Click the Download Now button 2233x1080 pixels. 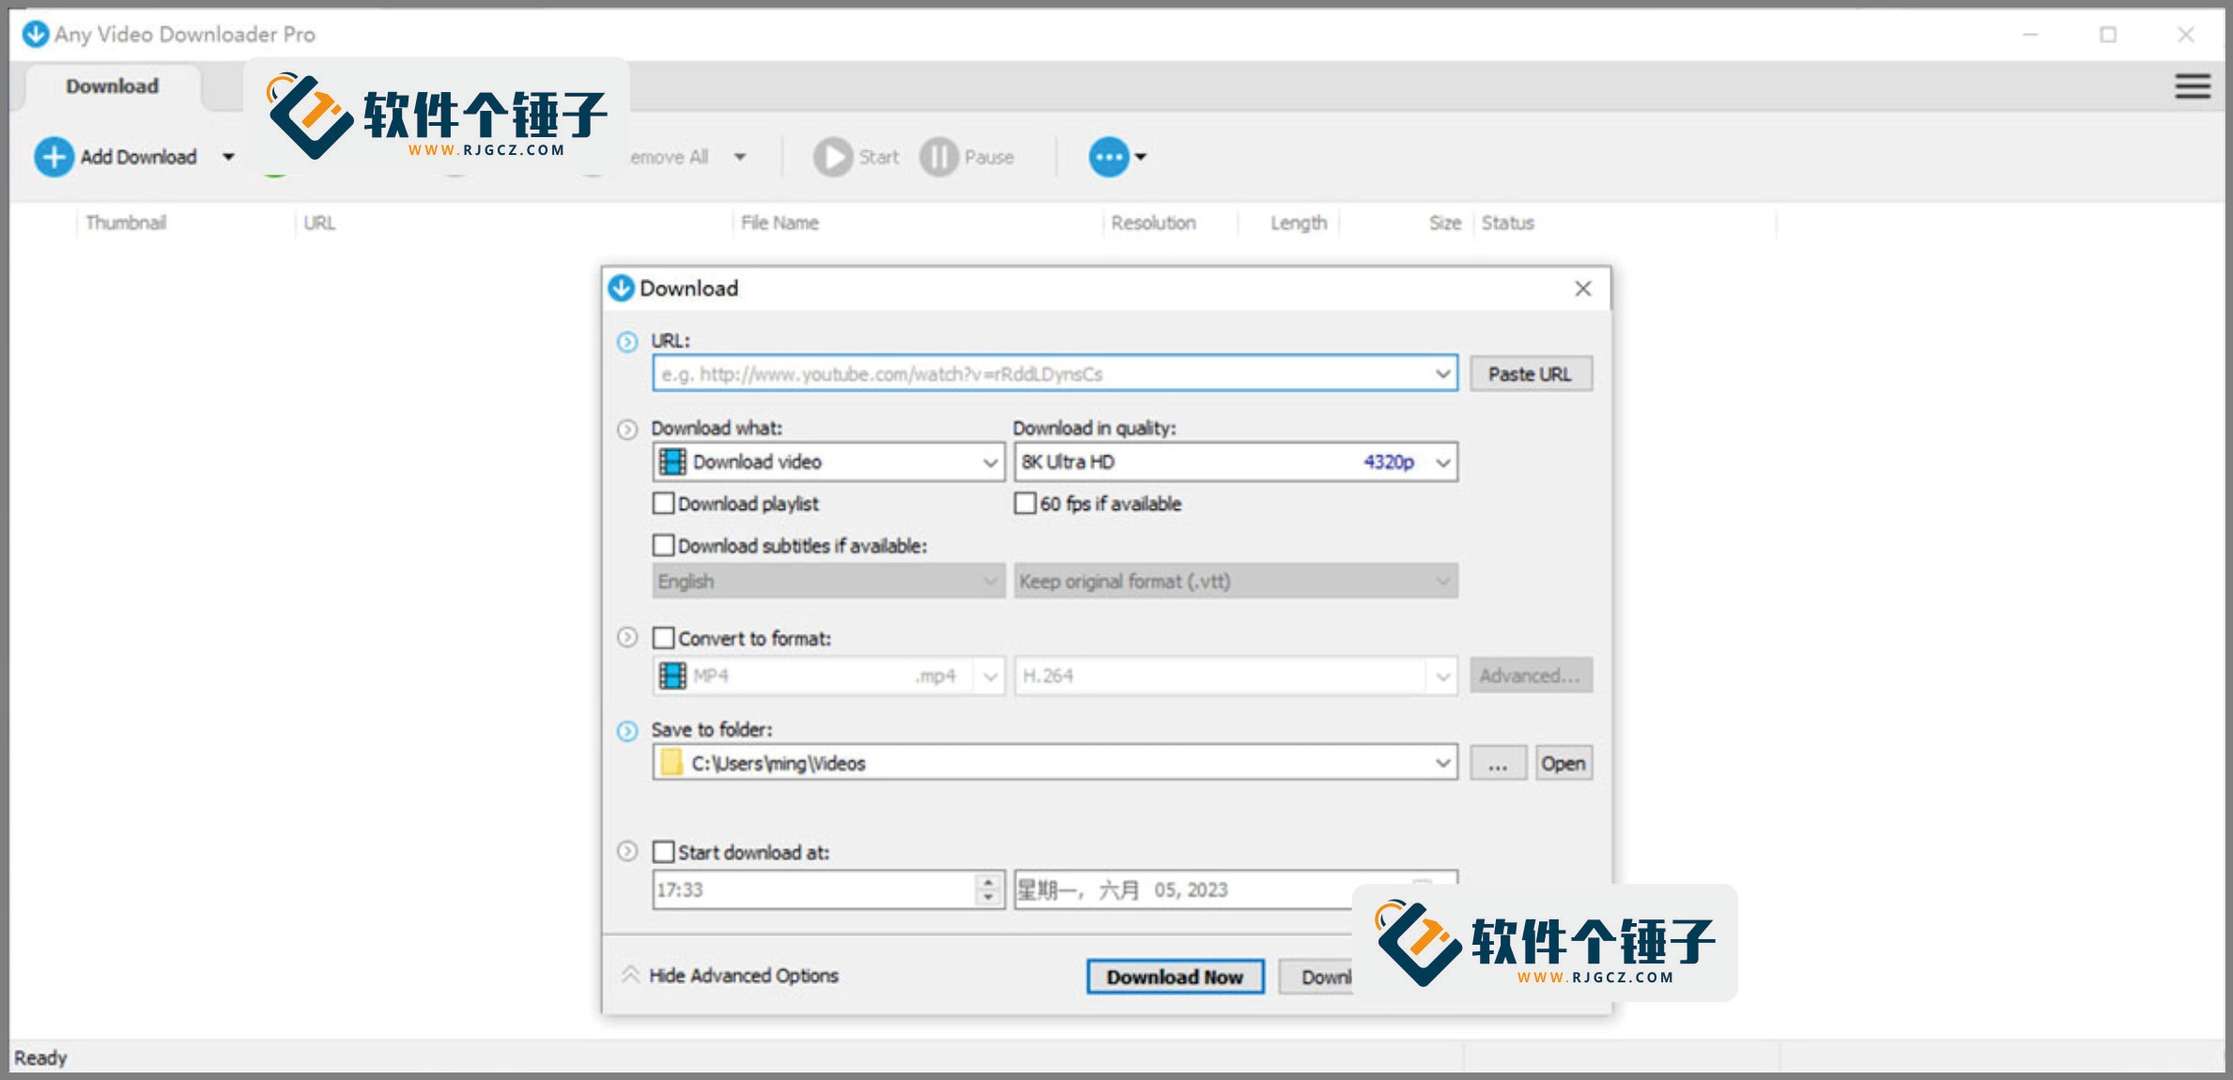coord(1175,976)
